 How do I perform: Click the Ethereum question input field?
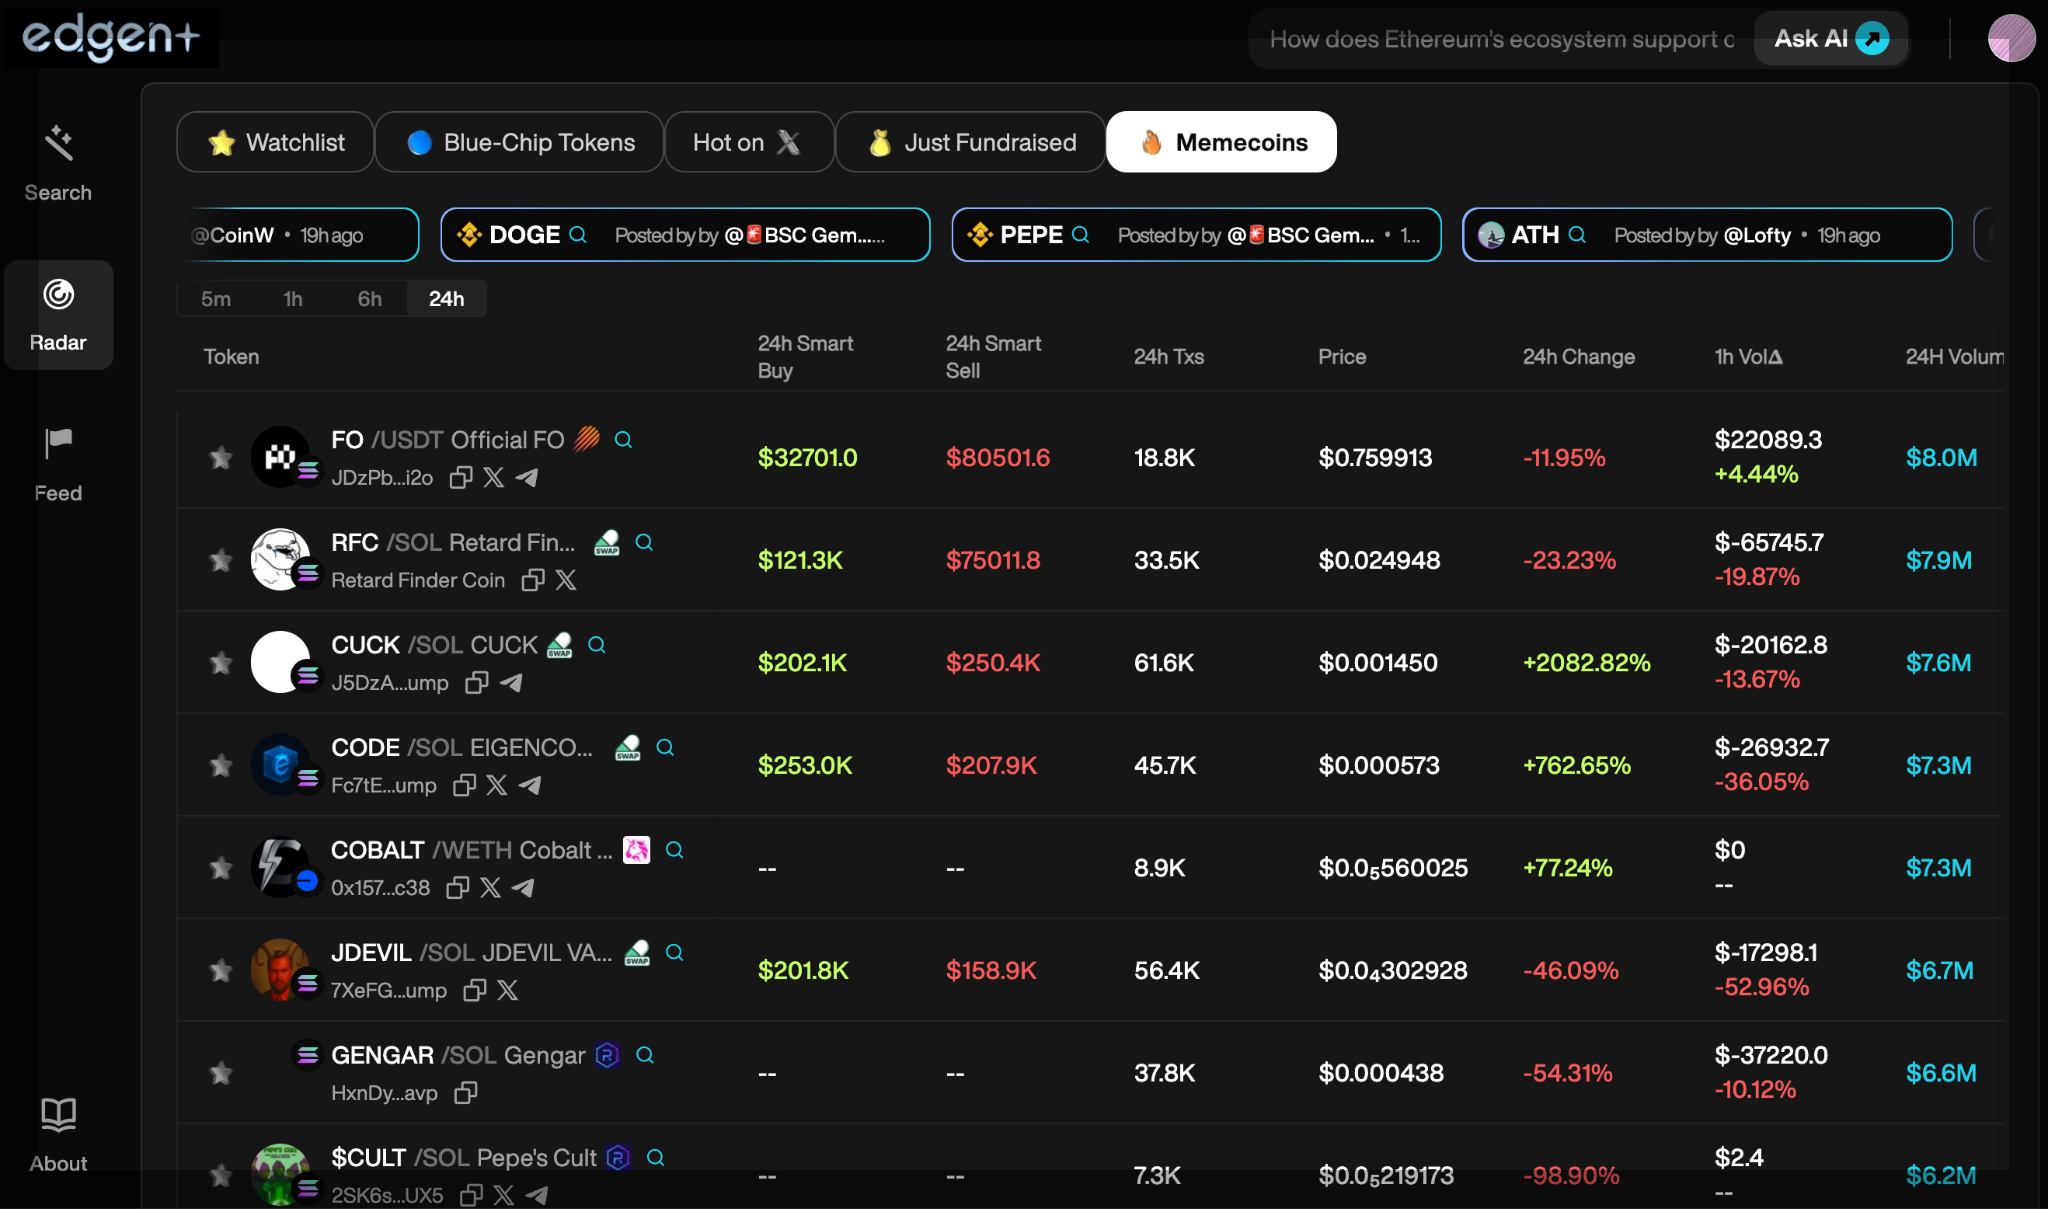pos(1490,39)
